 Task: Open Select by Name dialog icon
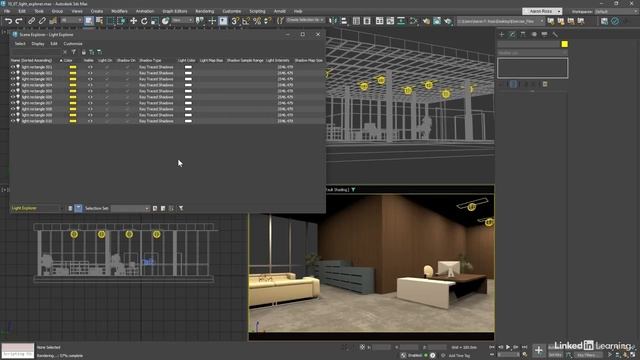click(99, 21)
